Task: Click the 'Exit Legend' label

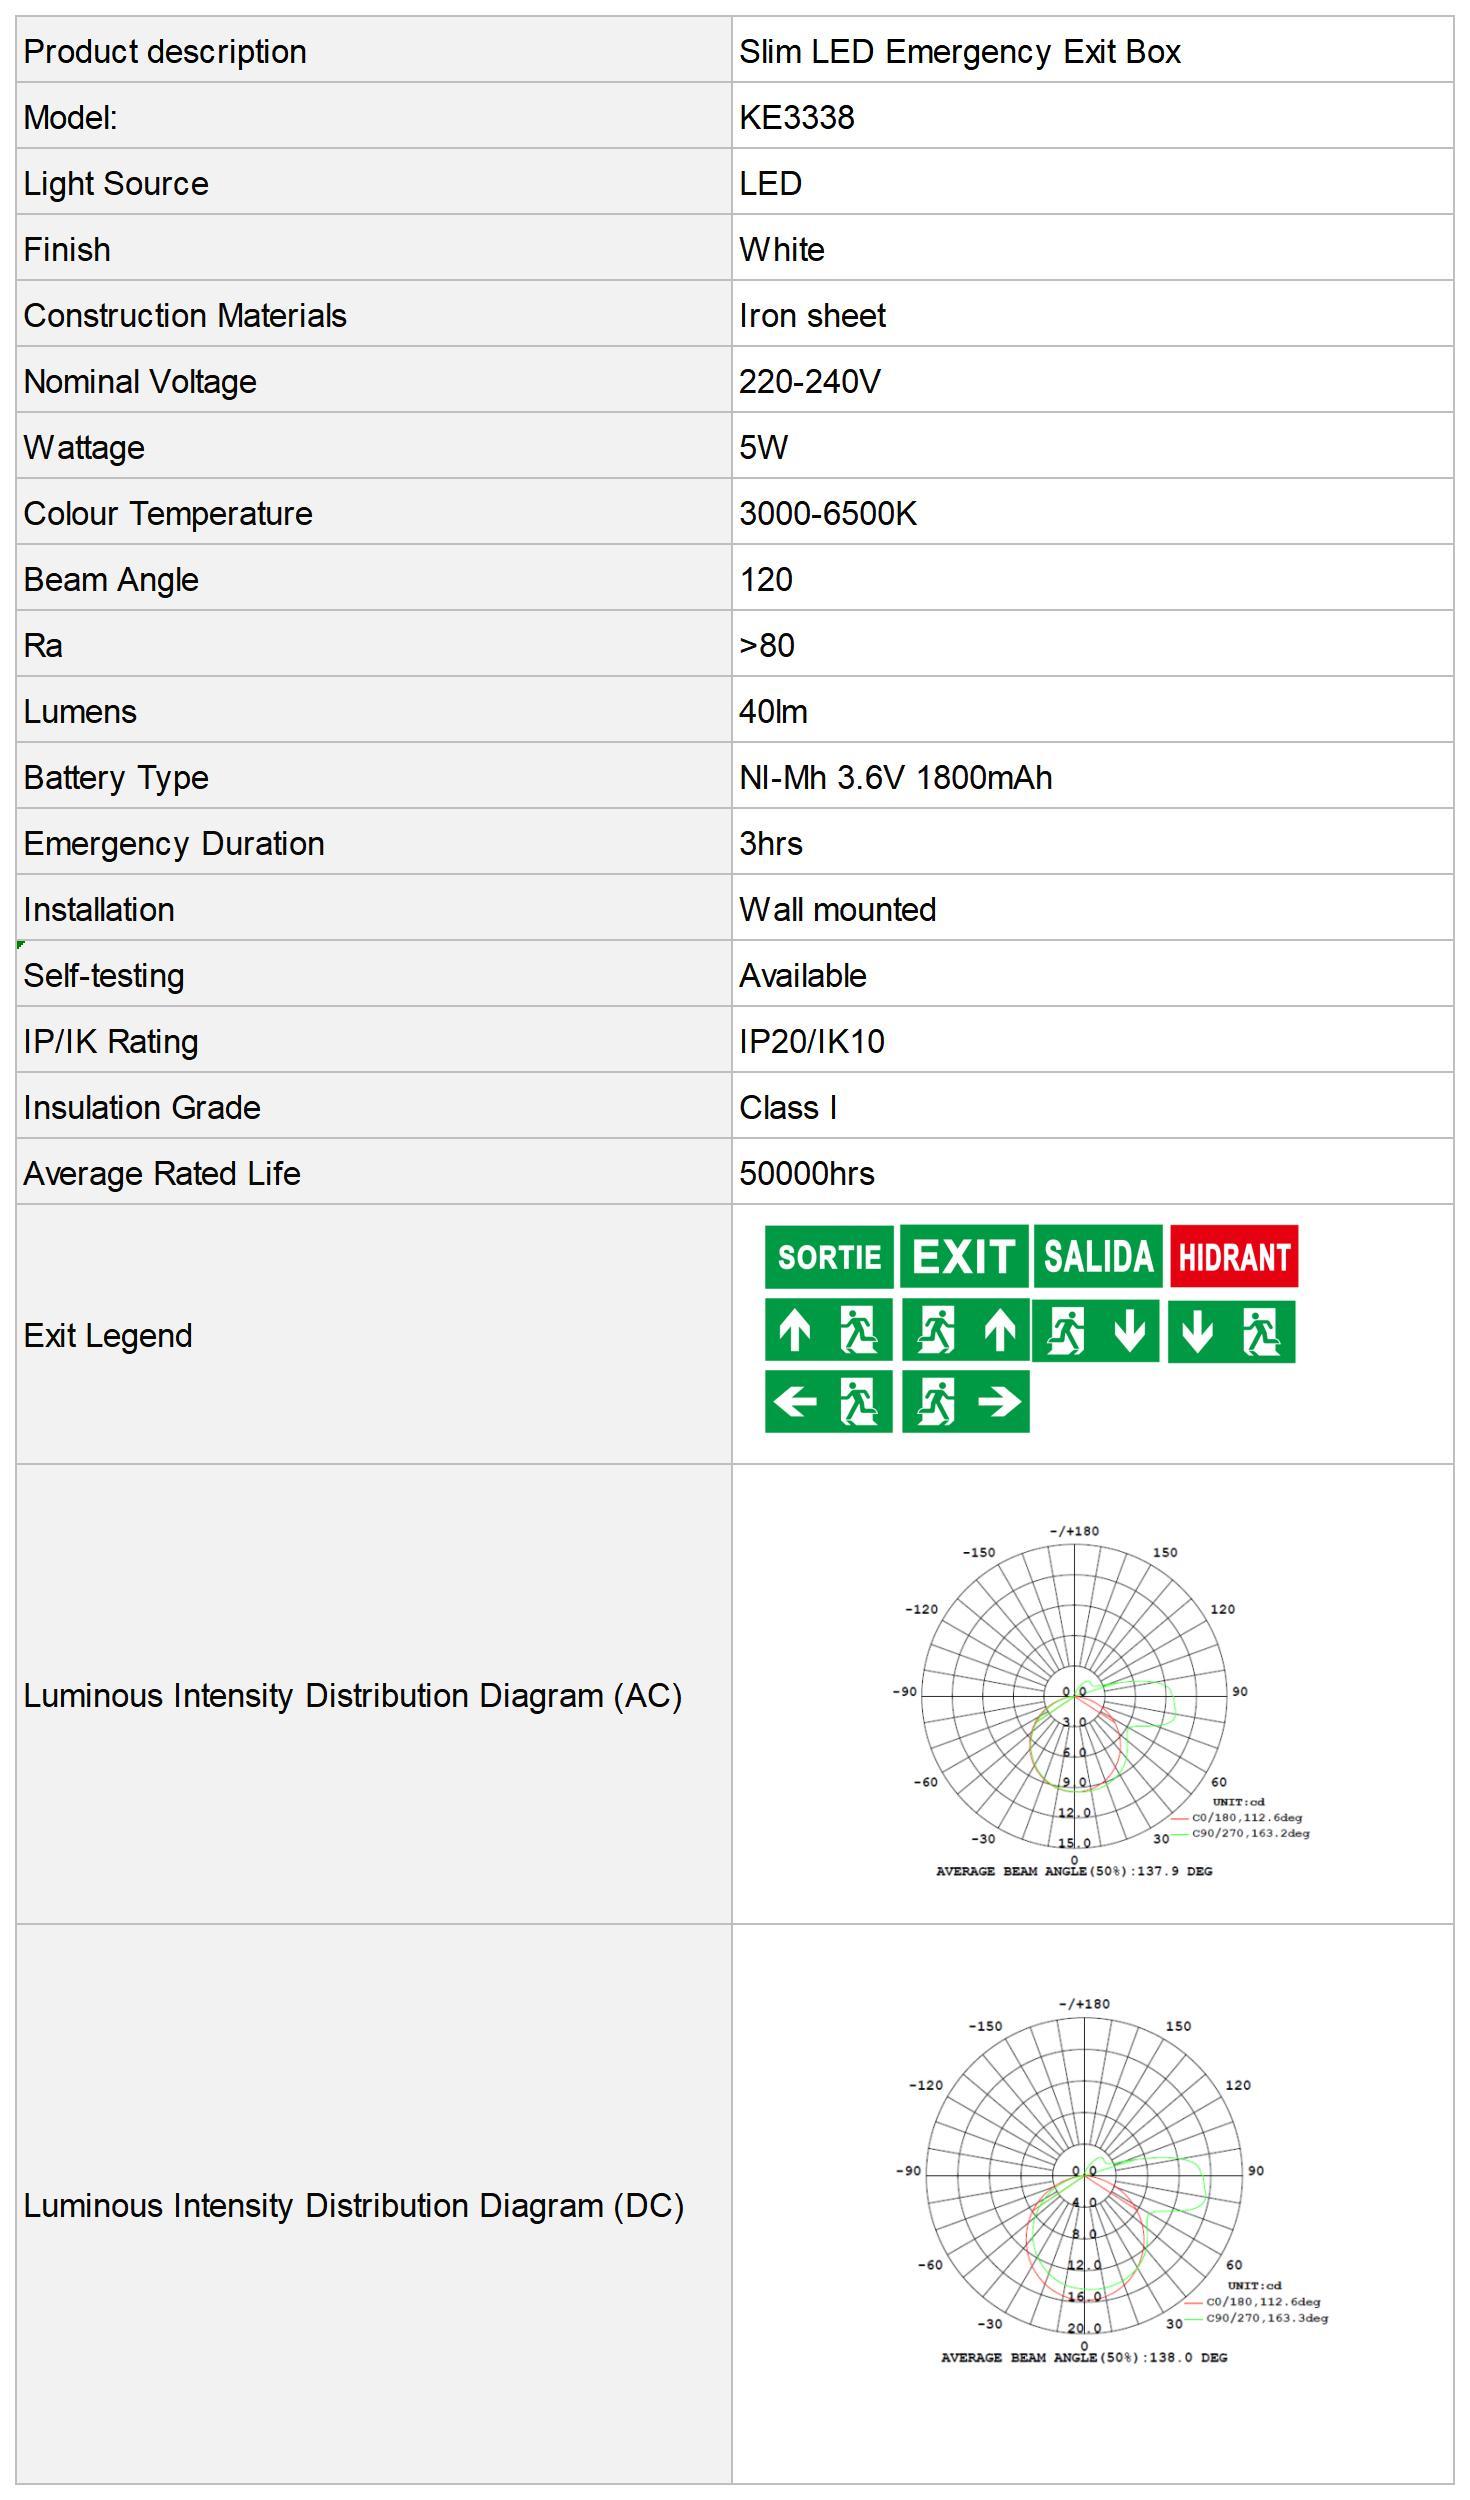Action: pos(108,1335)
